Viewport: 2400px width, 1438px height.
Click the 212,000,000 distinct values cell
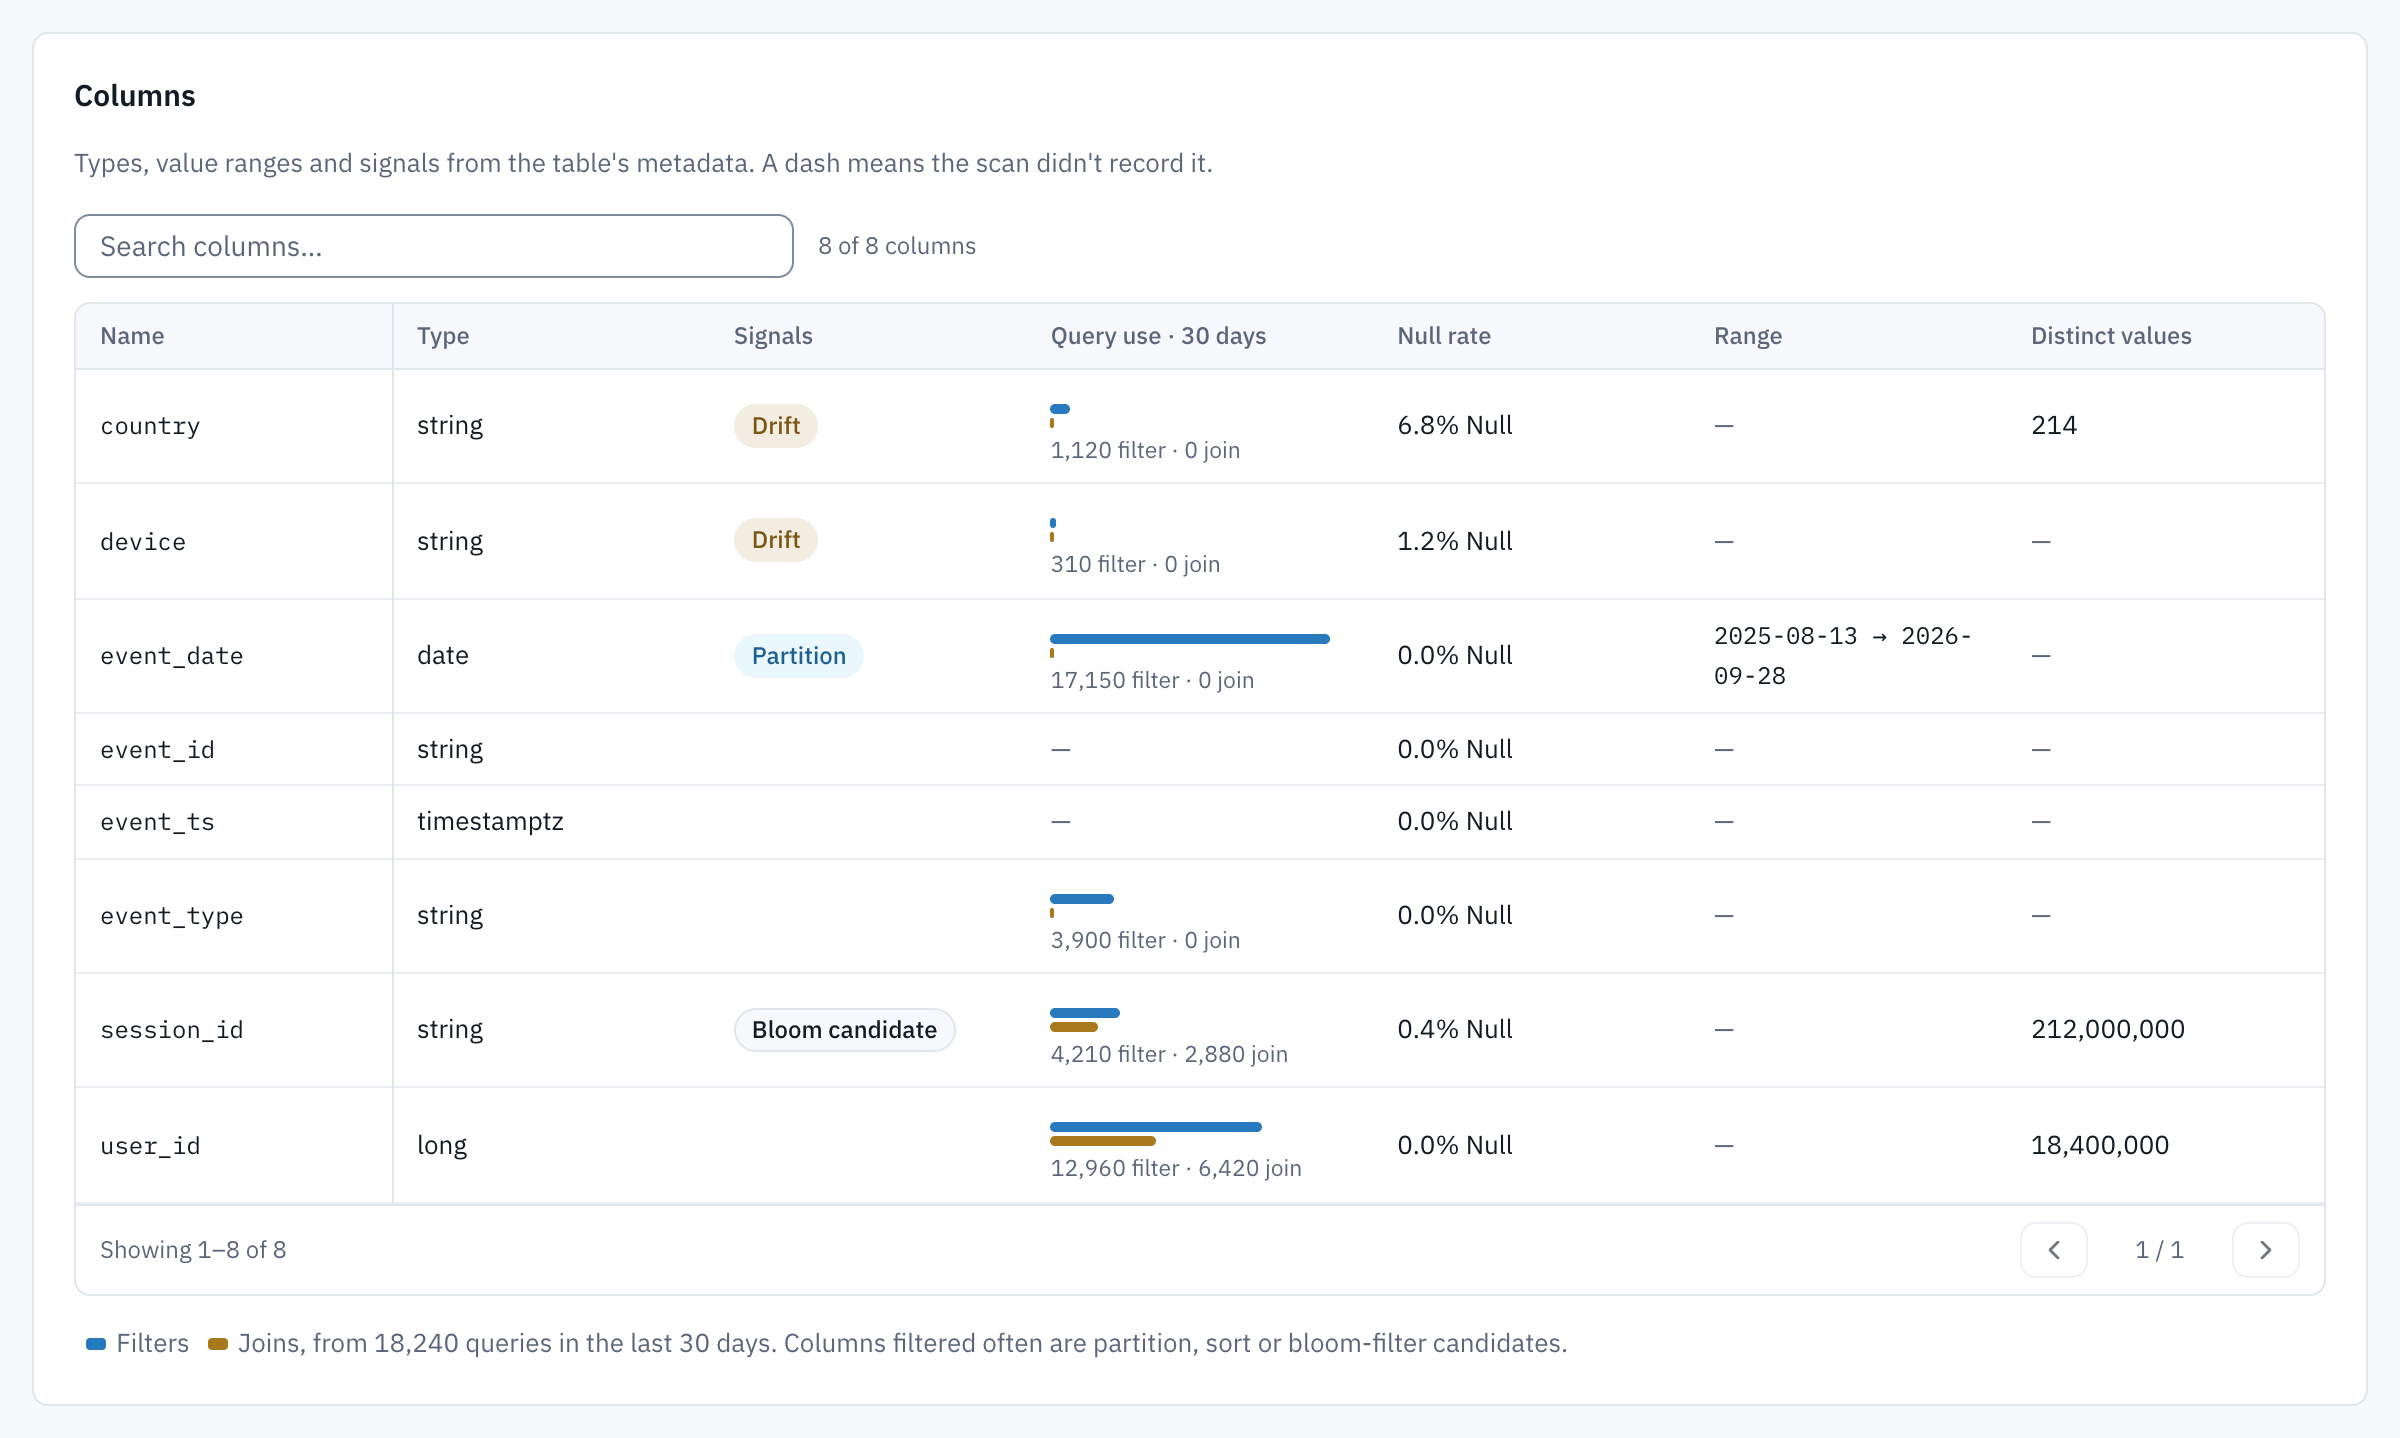(x=2108, y=1030)
